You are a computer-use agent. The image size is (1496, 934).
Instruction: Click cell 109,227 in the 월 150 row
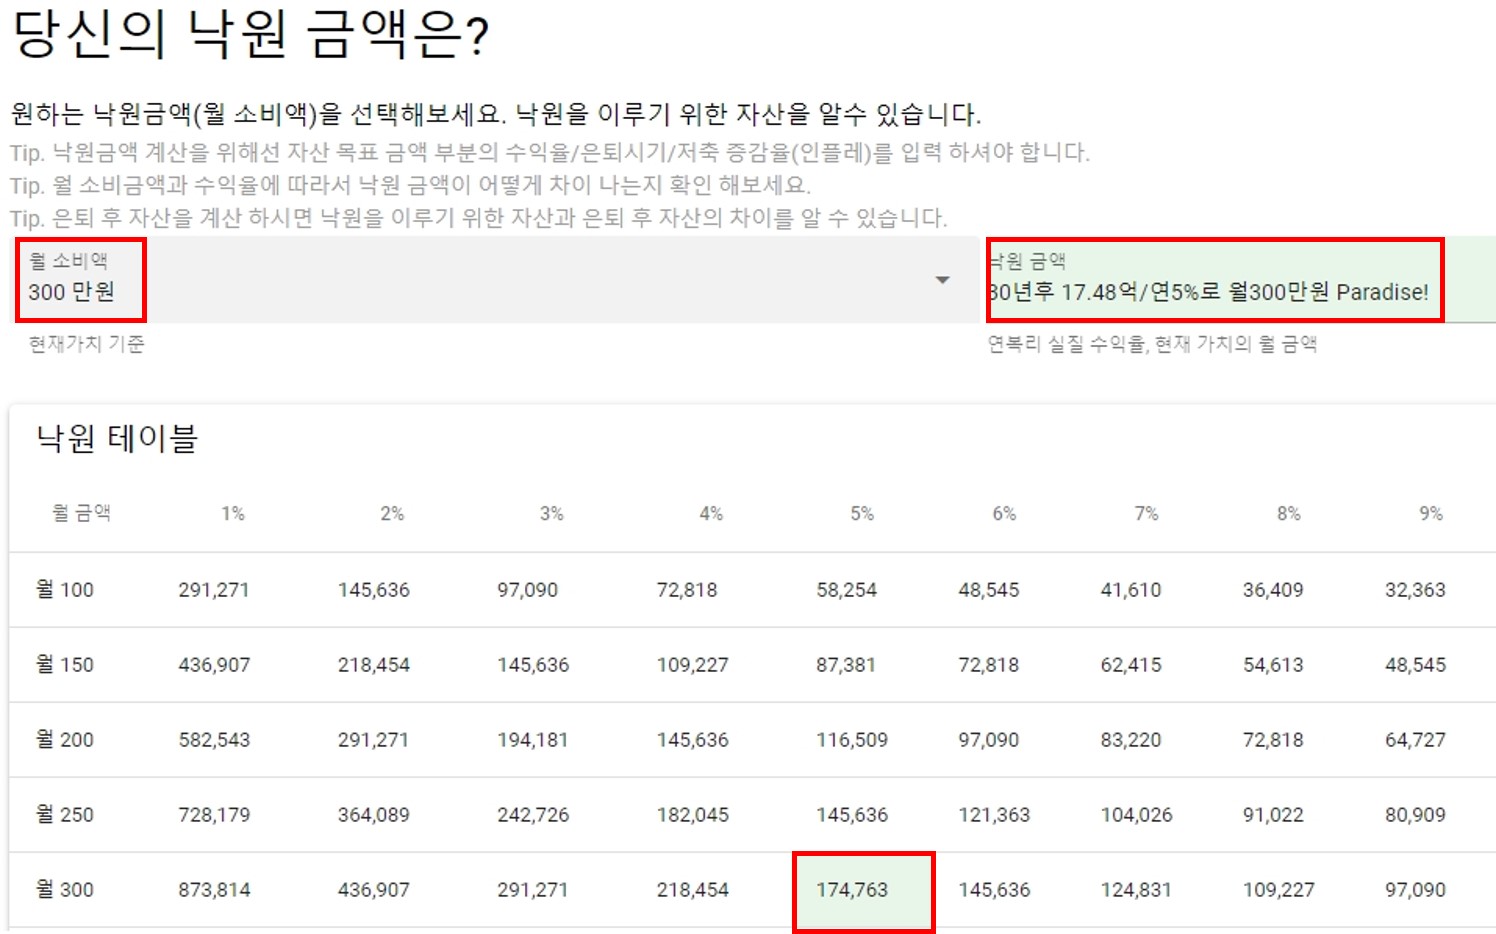[692, 665]
